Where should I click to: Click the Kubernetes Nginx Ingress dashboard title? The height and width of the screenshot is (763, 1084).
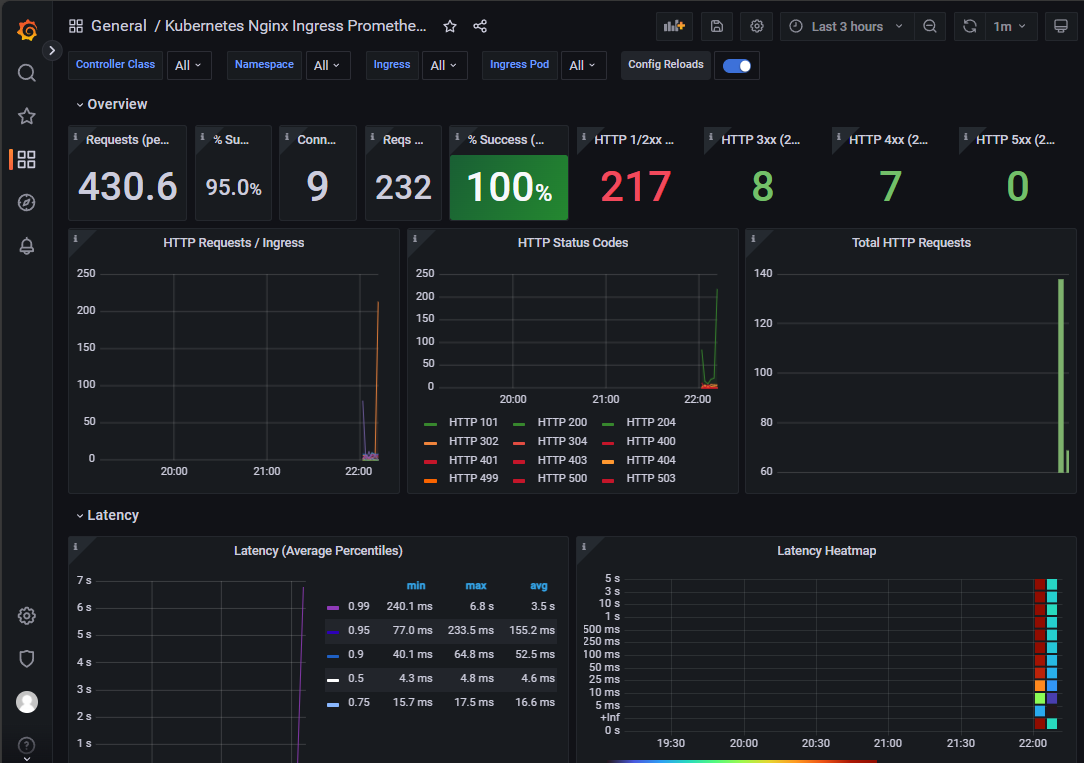tap(295, 26)
